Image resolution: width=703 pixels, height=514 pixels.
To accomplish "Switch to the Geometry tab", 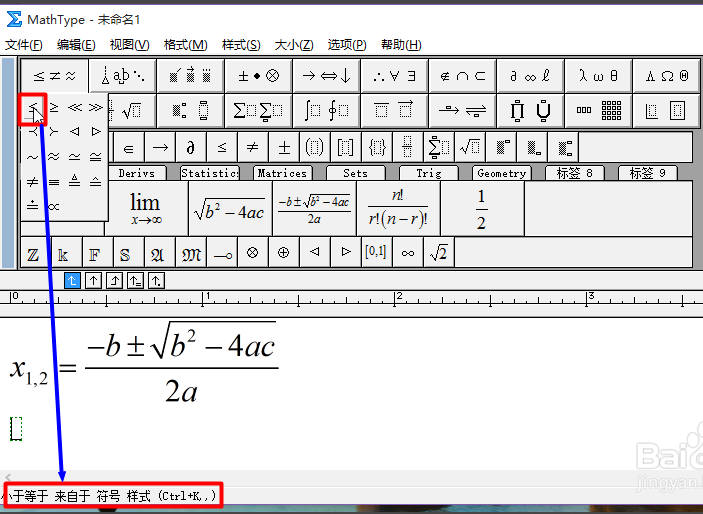I will pyautogui.click(x=502, y=173).
